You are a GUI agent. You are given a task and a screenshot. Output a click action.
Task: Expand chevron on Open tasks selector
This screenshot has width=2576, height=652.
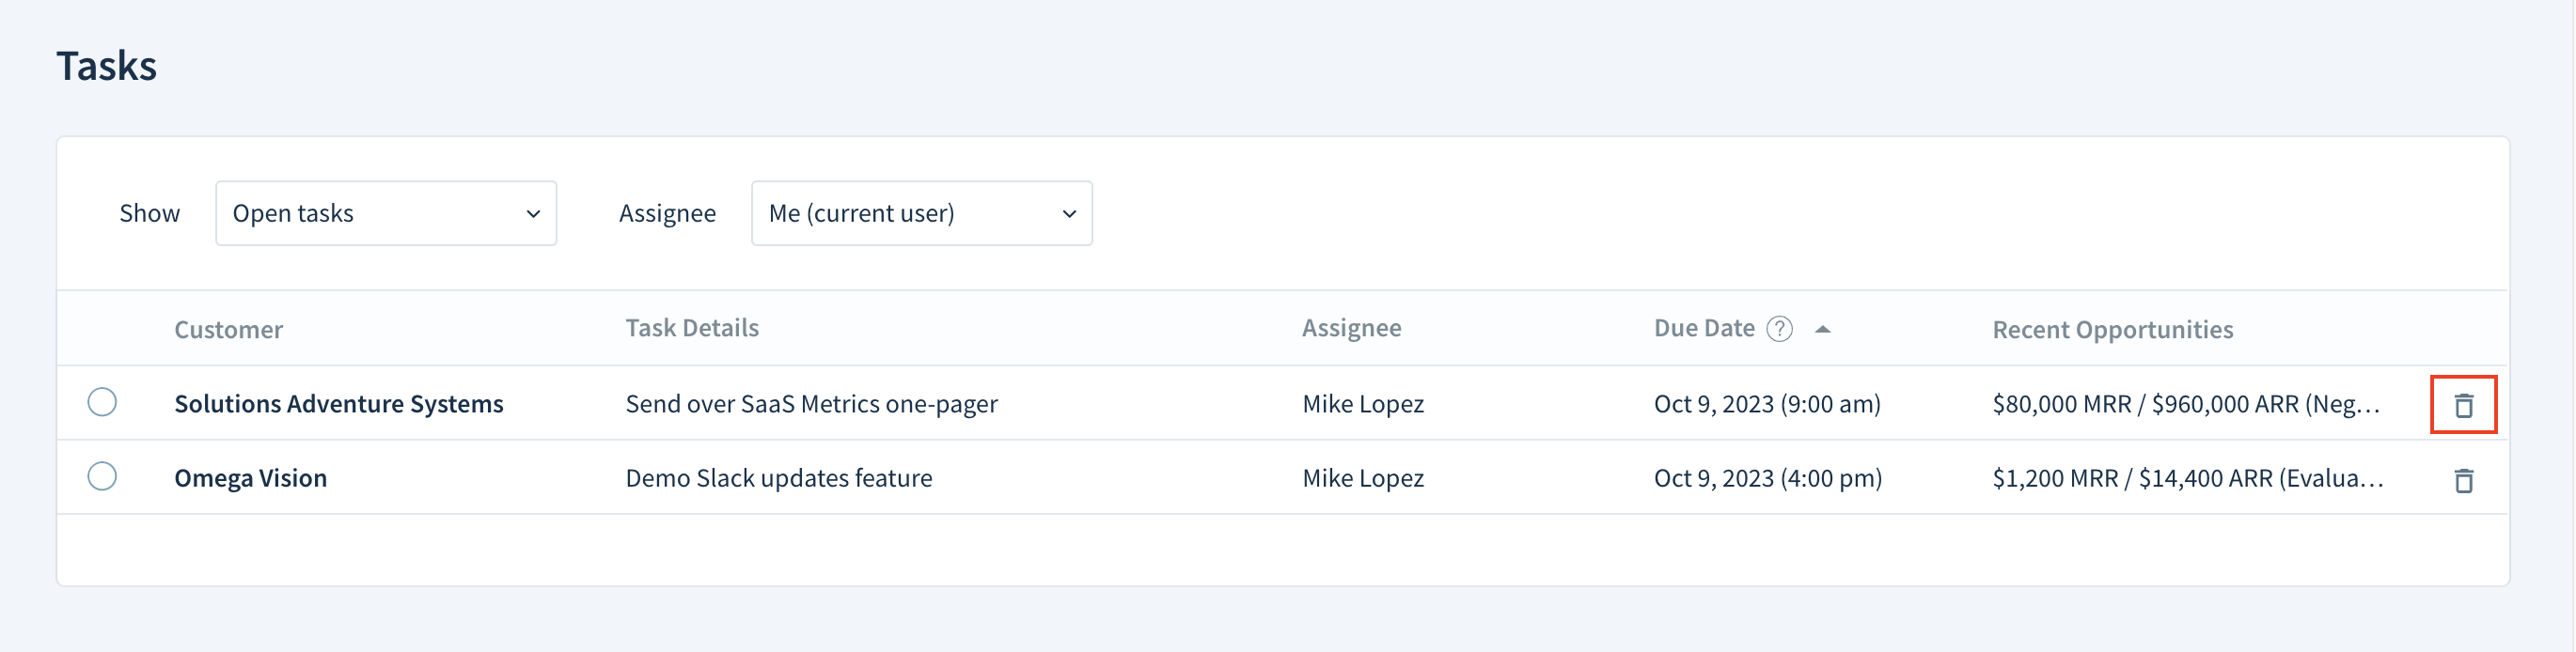tap(533, 214)
